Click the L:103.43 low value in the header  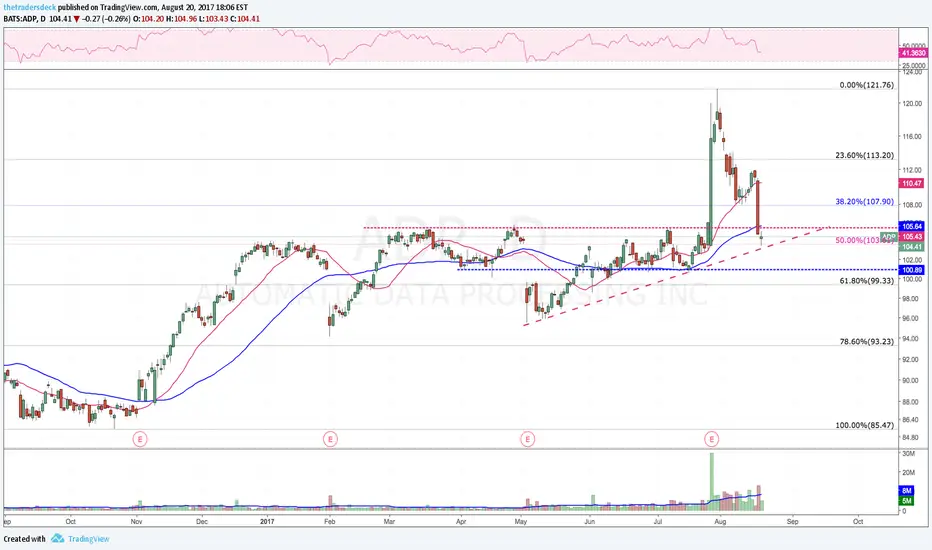(214, 19)
